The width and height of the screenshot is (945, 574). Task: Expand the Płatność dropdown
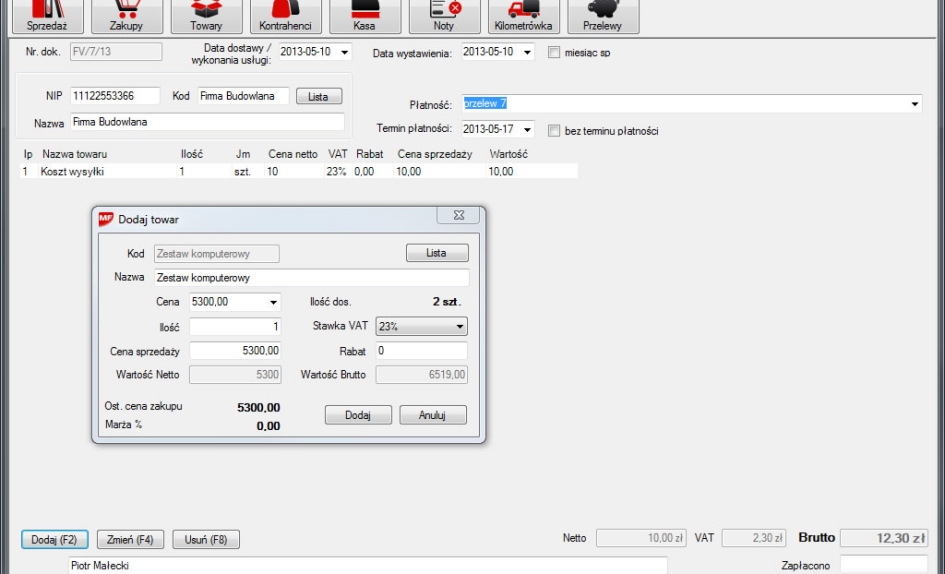[x=914, y=104]
